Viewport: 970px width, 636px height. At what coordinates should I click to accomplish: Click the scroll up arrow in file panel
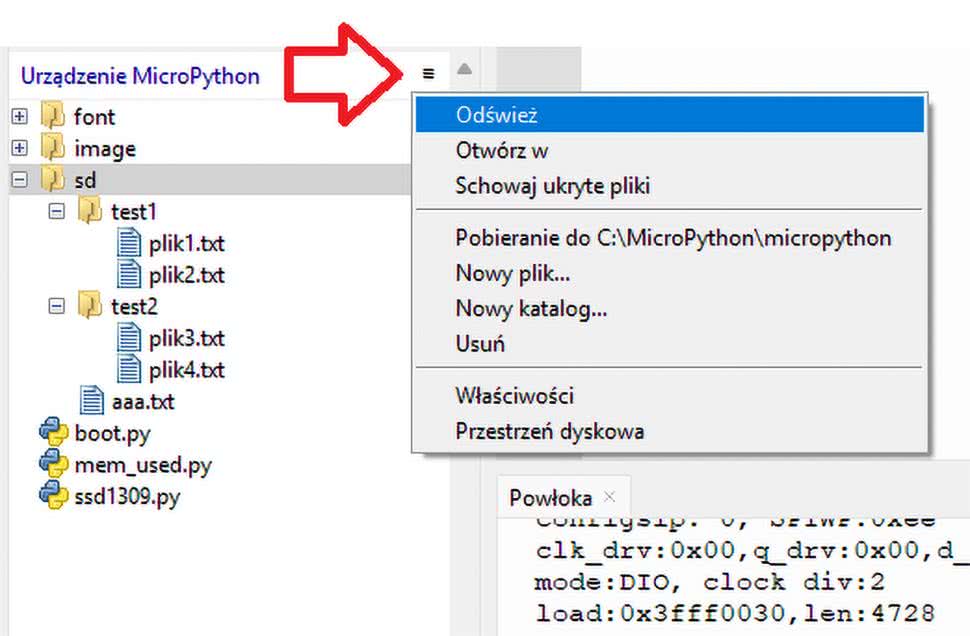click(464, 69)
